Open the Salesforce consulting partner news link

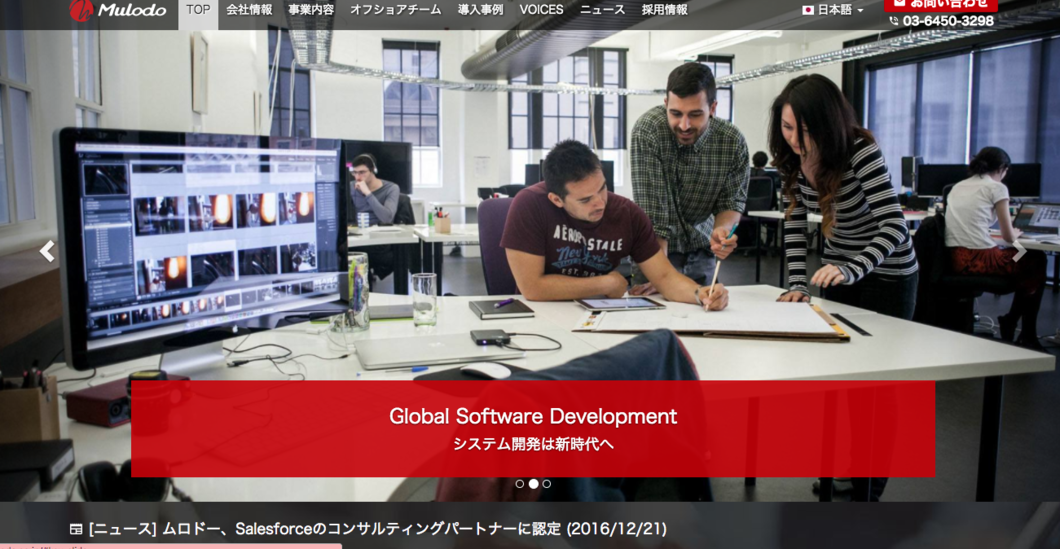(x=377, y=529)
